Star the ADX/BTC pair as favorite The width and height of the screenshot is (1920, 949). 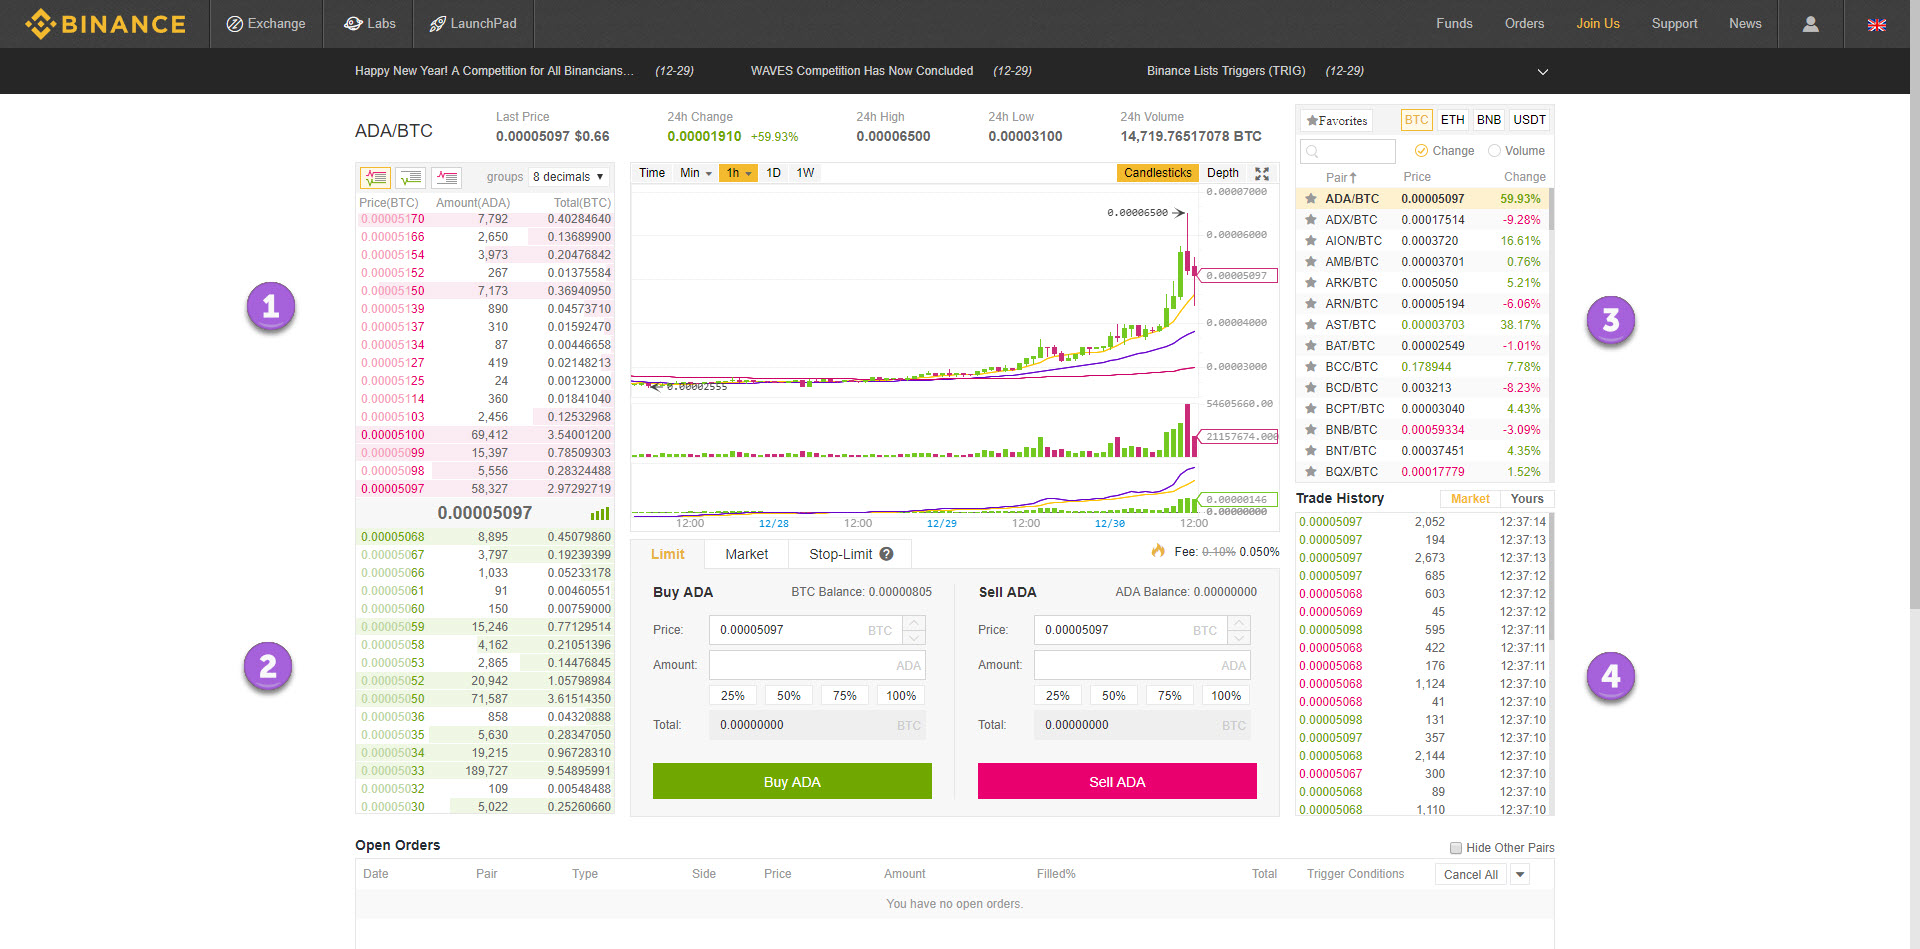[x=1310, y=220]
